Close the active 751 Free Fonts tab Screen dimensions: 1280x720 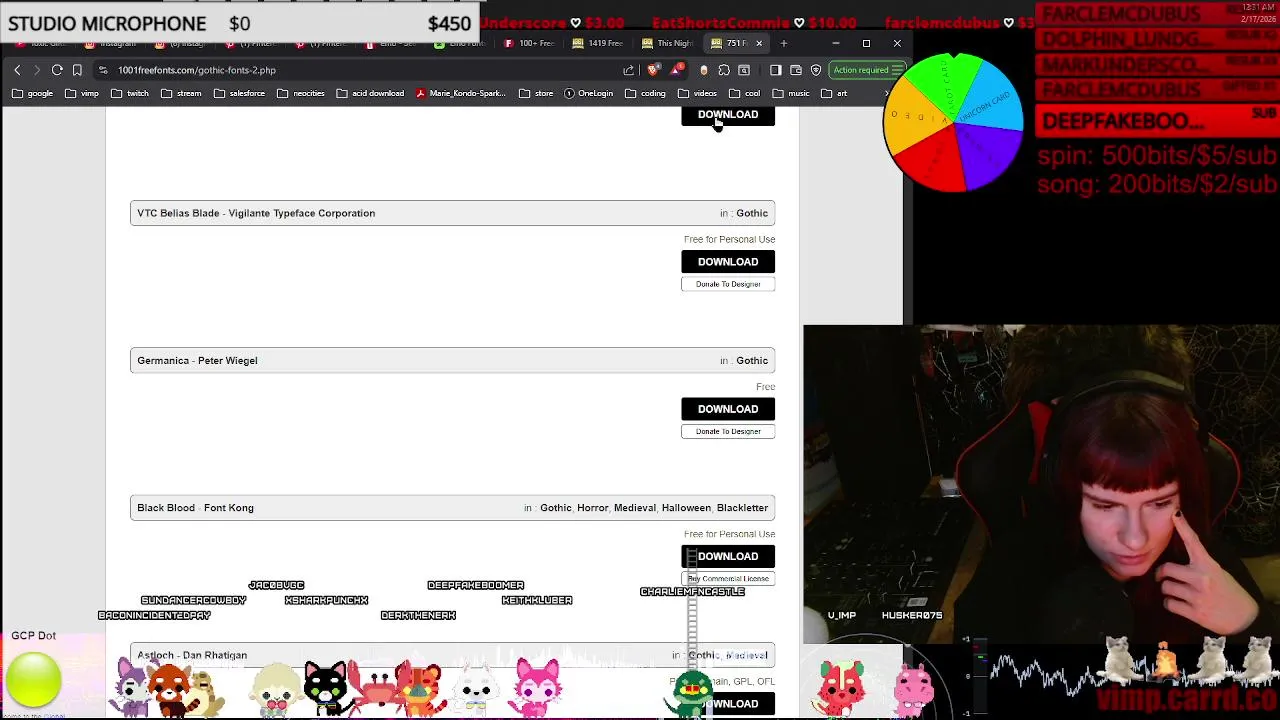point(759,43)
